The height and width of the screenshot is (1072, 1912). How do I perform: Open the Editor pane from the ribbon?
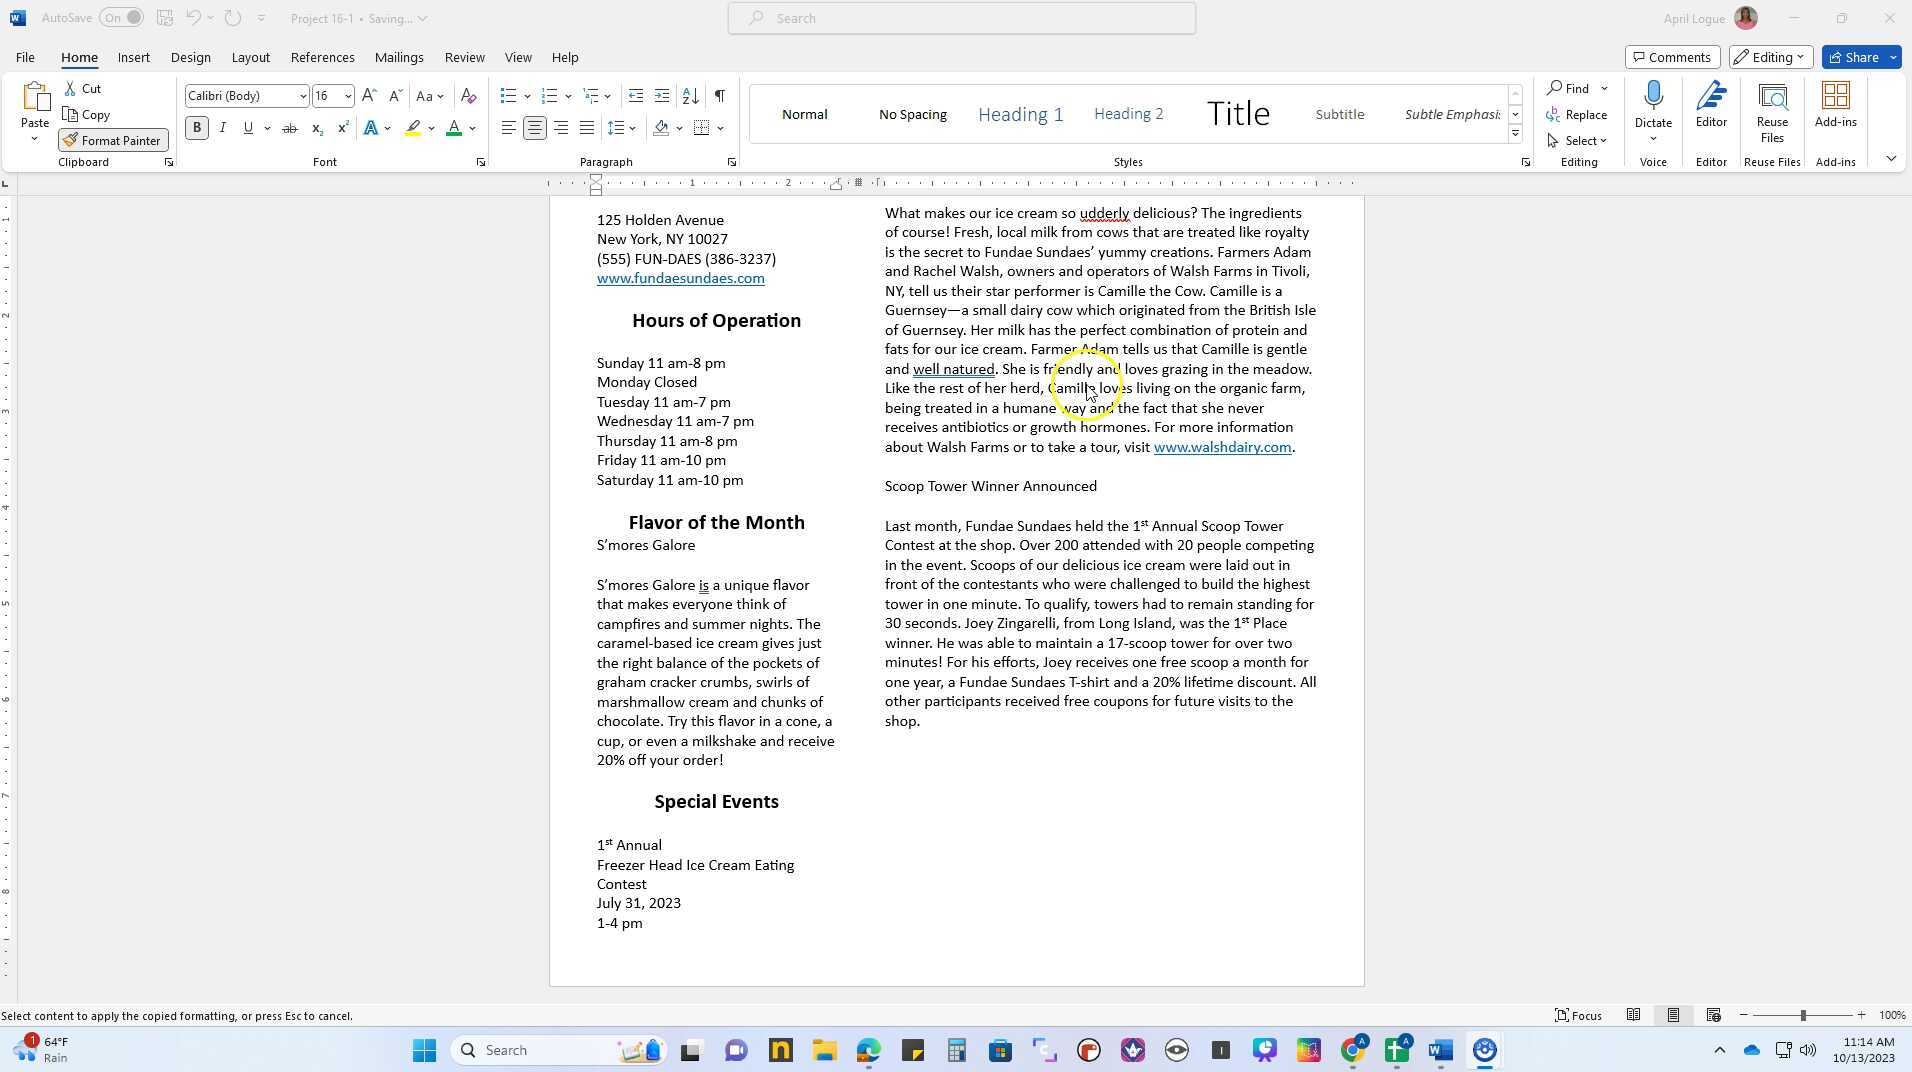1710,106
